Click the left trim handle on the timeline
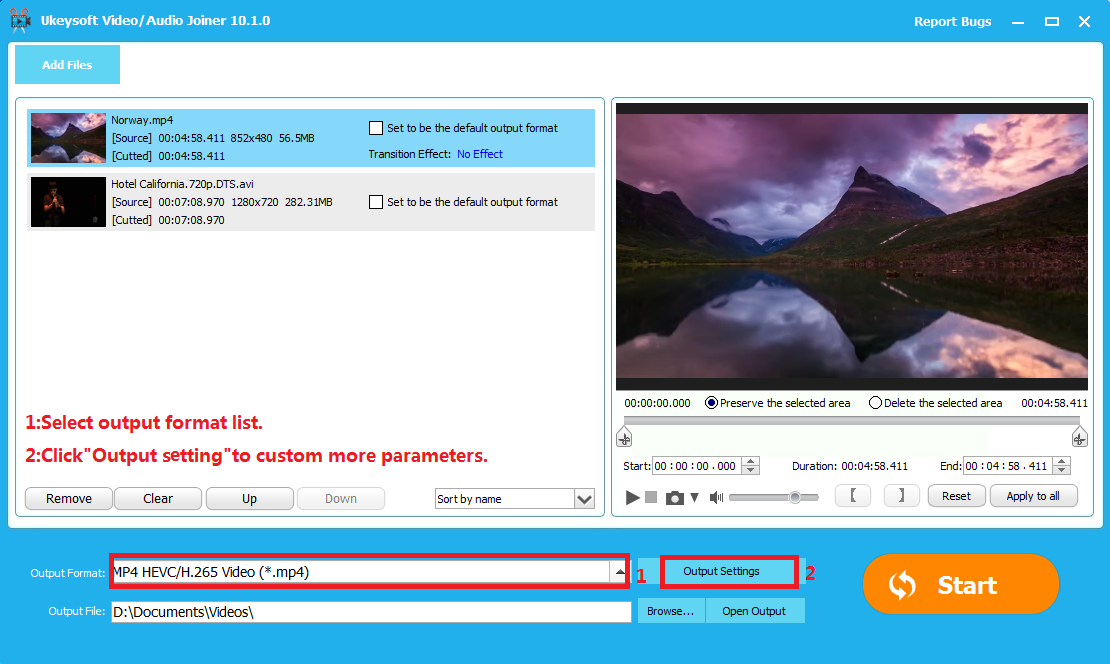 (624, 437)
